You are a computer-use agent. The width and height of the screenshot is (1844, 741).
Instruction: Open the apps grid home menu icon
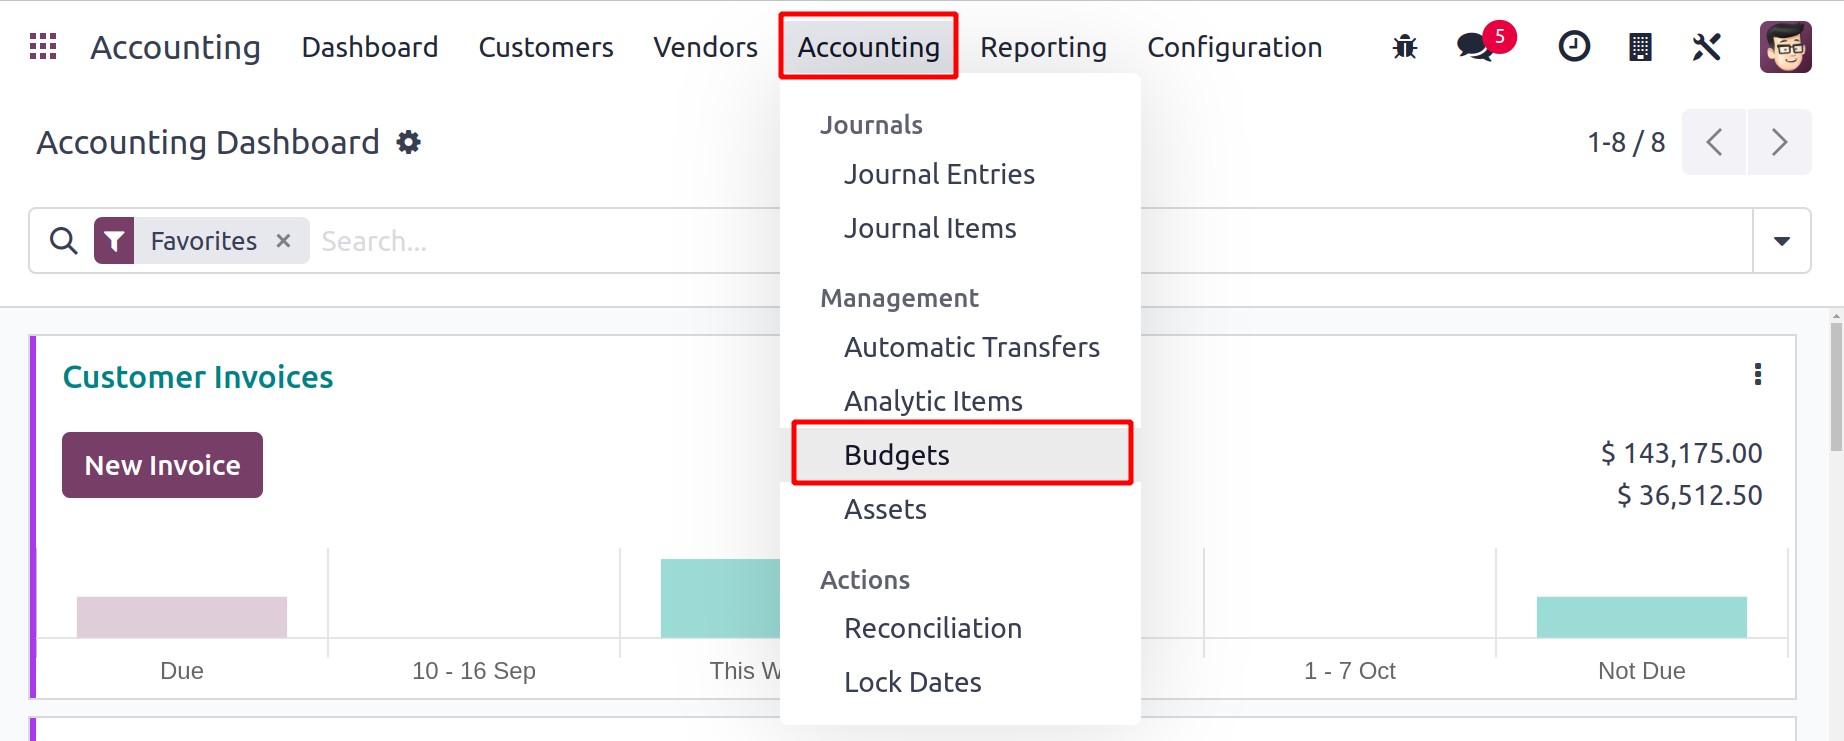pos(43,47)
